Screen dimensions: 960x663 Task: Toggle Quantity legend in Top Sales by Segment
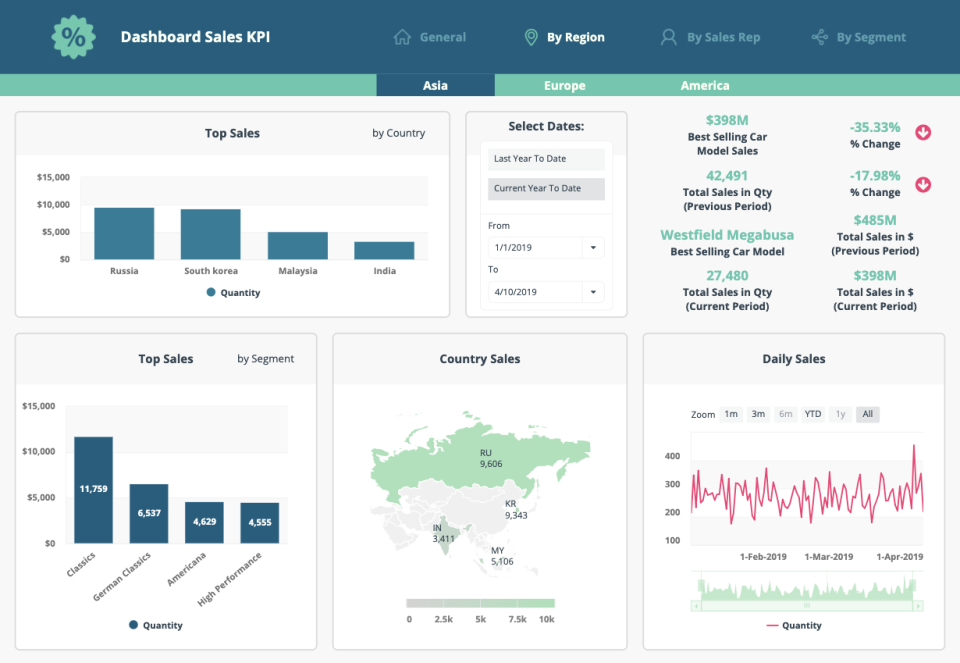(x=134, y=625)
